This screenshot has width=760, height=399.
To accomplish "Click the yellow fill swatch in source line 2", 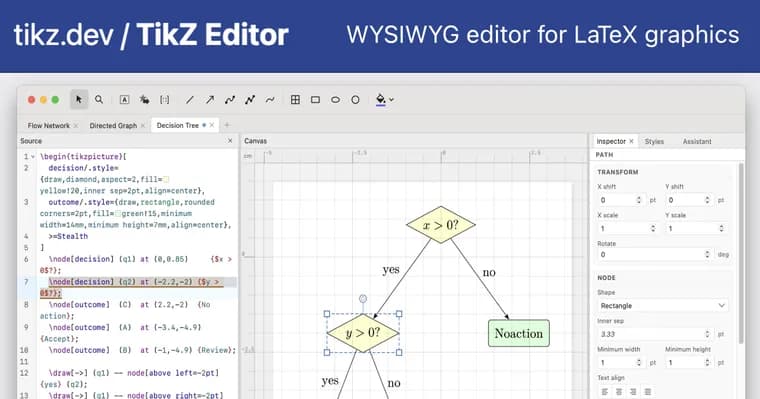I will [166, 179].
